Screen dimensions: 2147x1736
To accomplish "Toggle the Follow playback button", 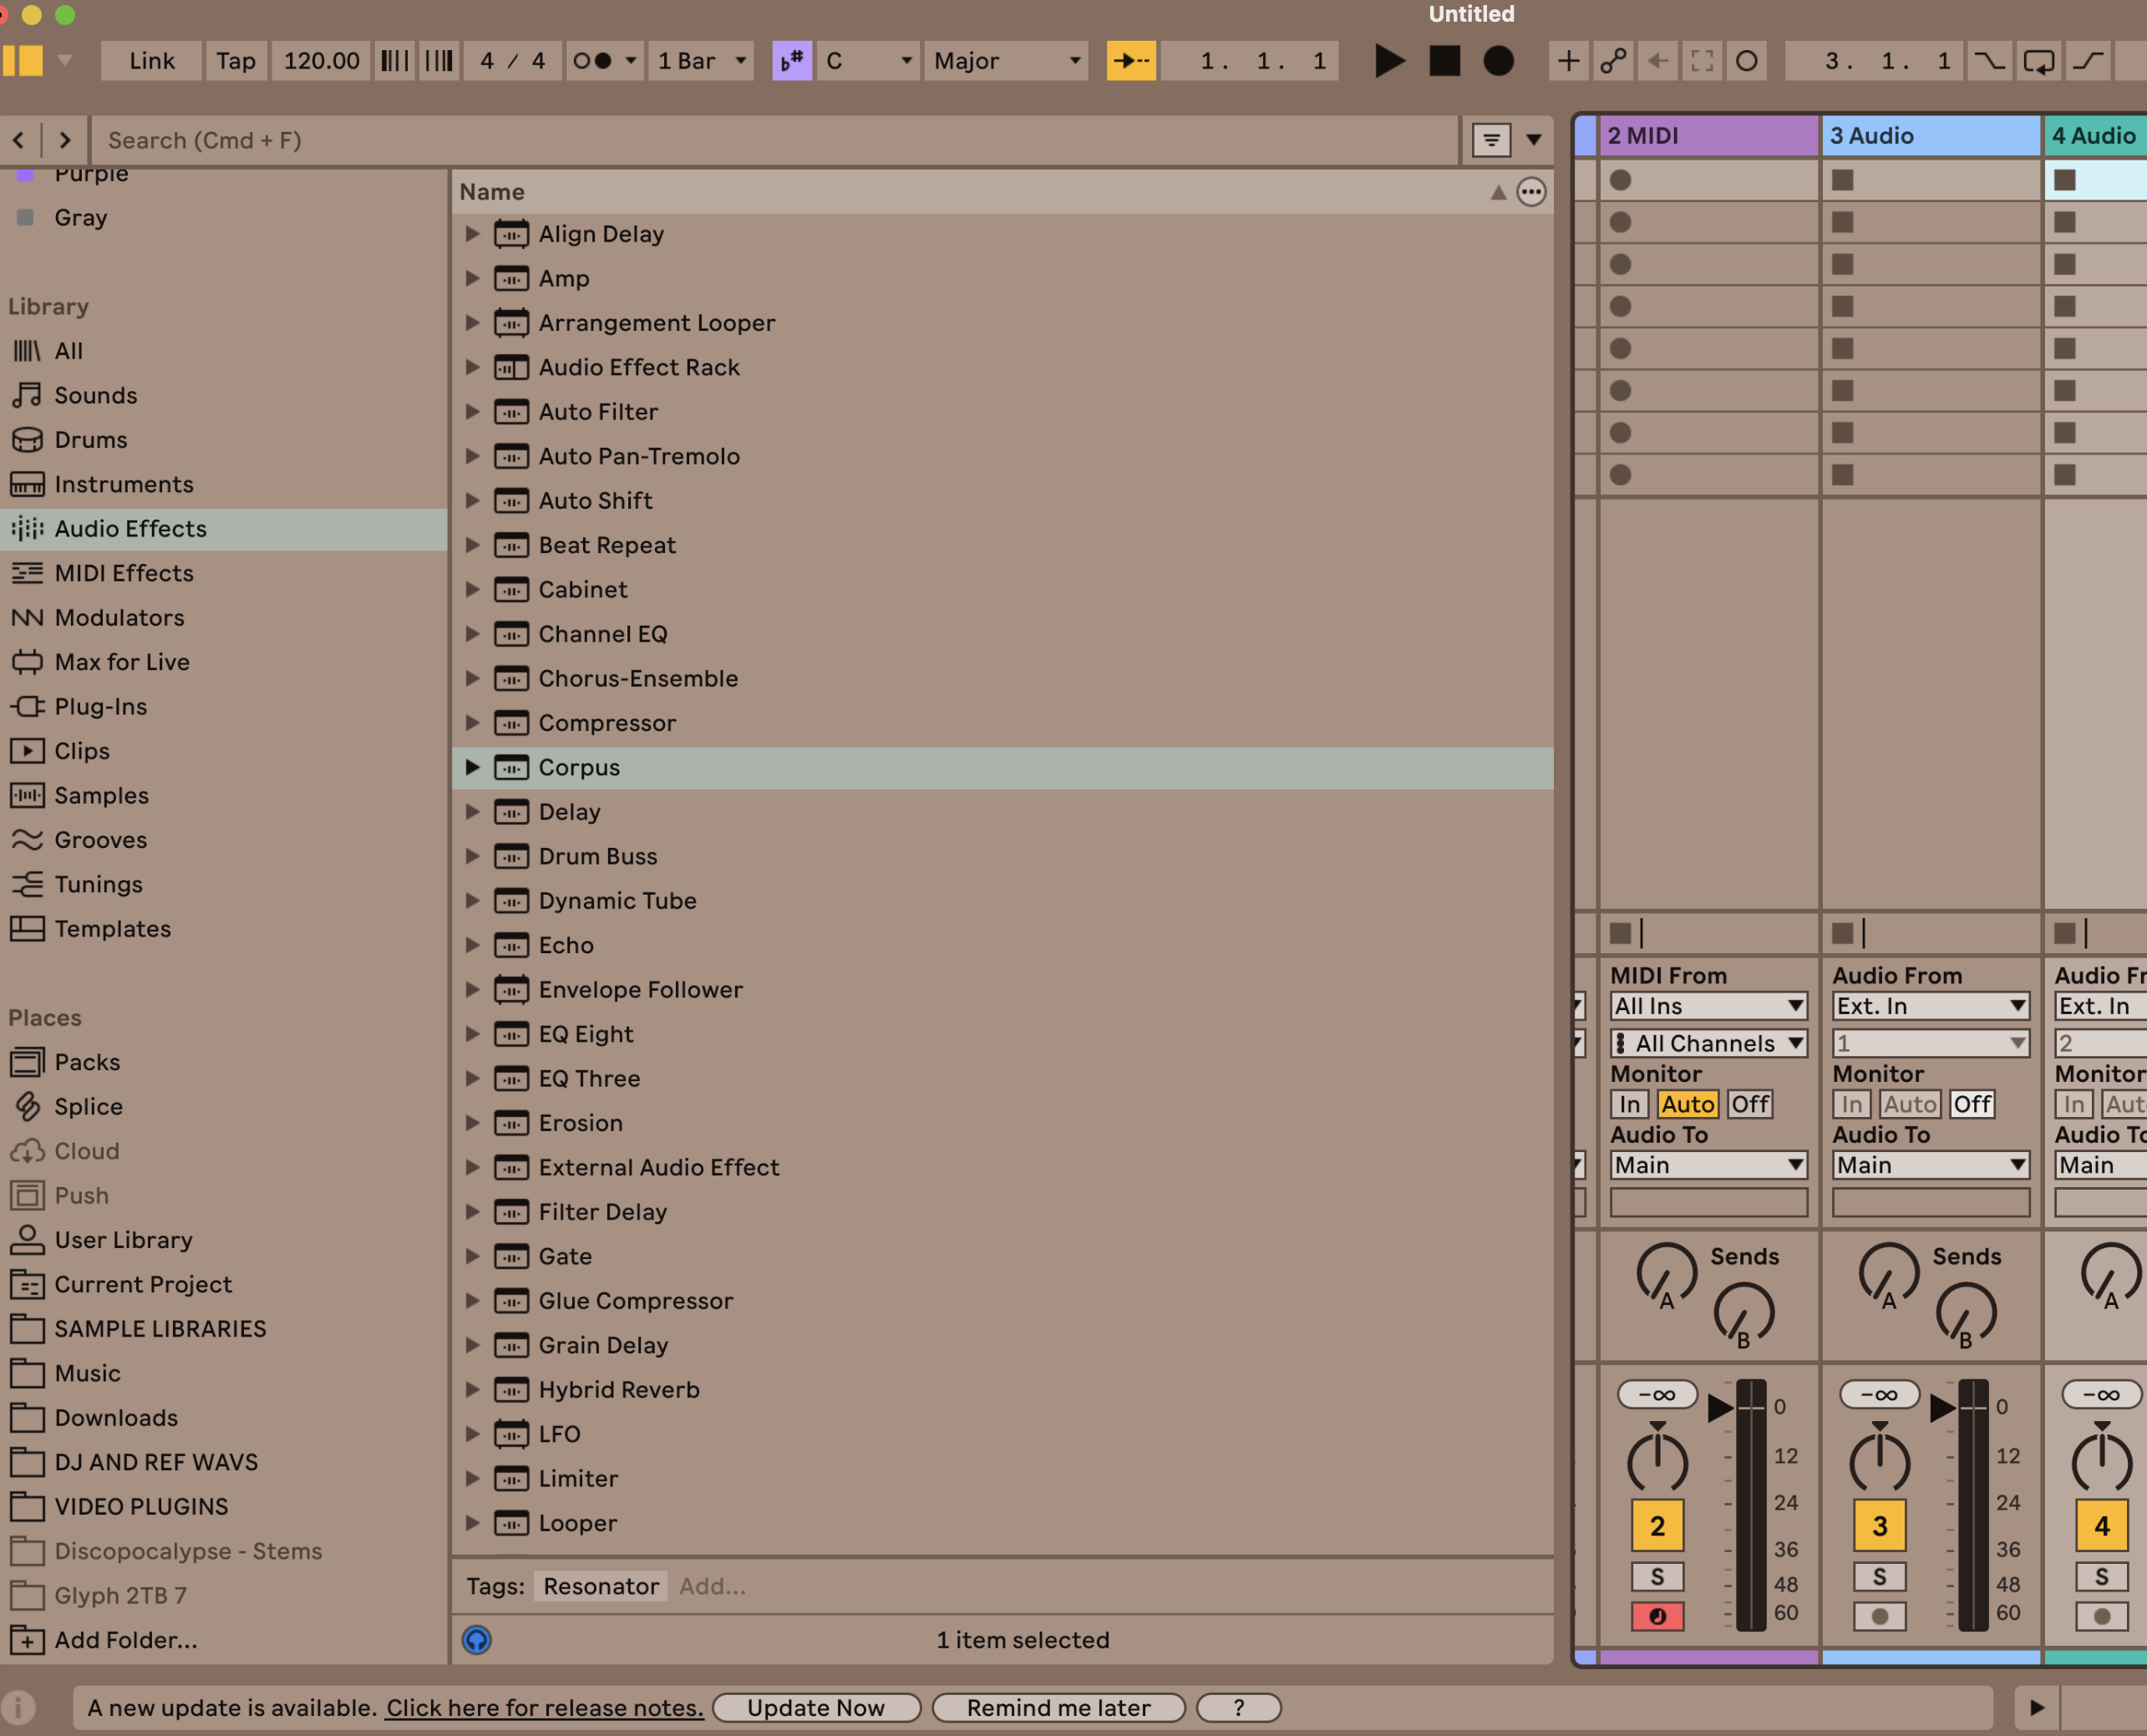I will 1131,61.
